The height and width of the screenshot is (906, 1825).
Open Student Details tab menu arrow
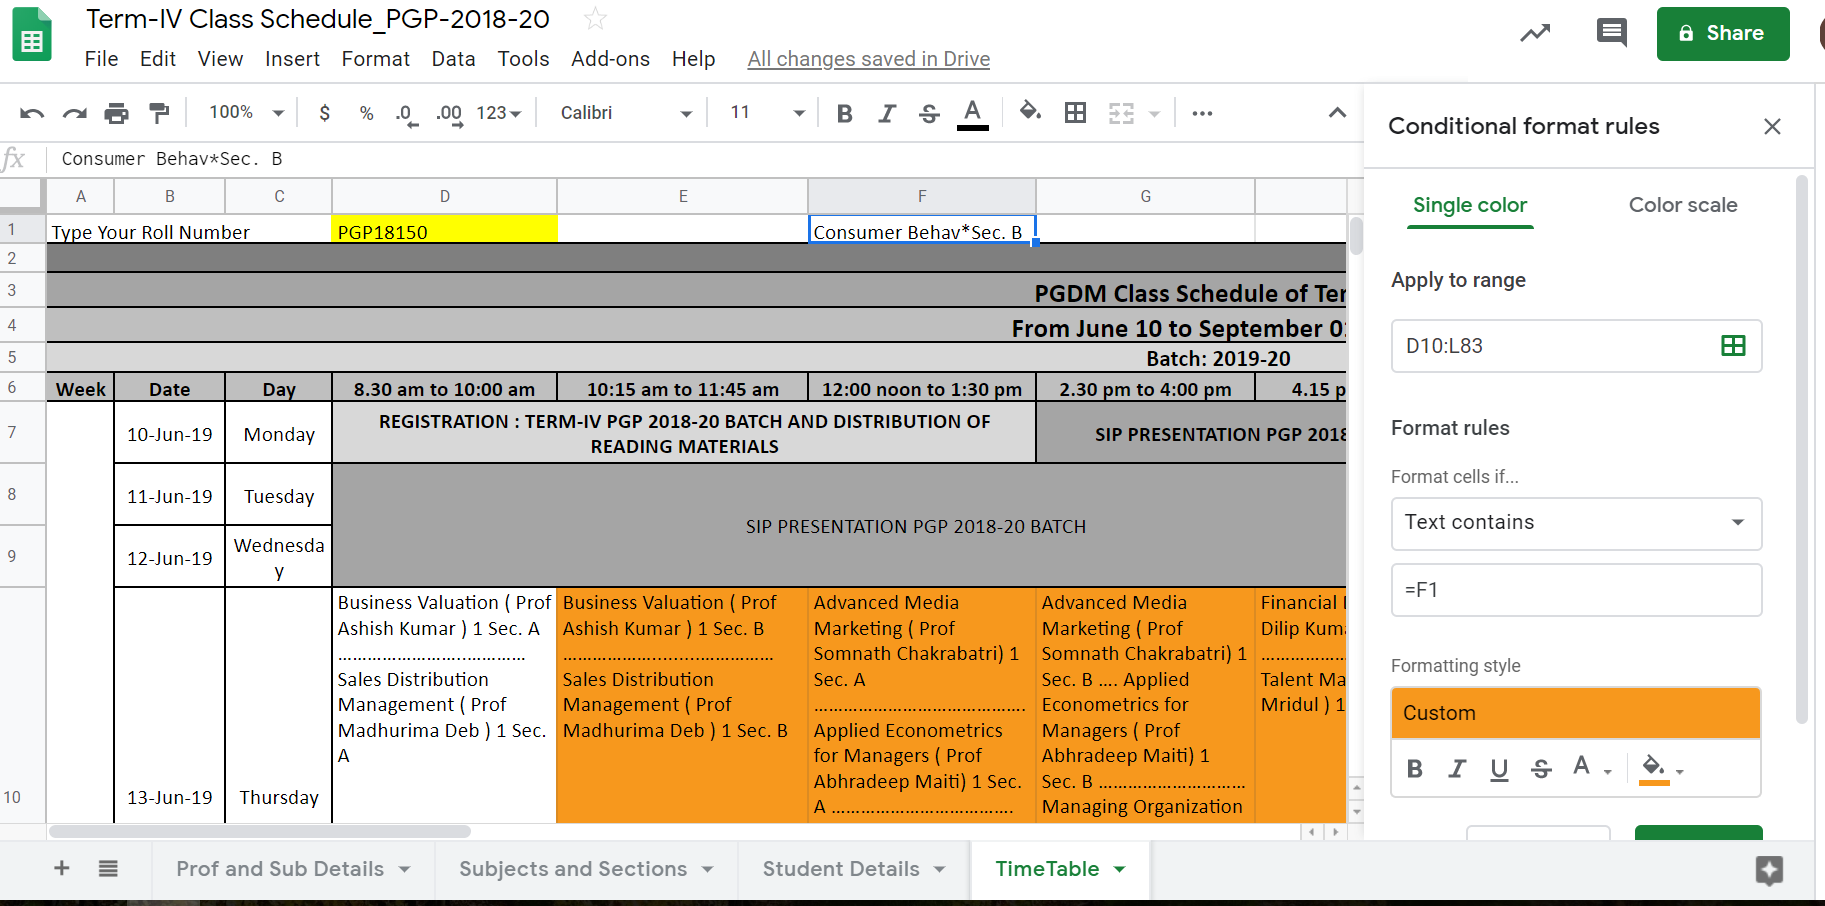pyautogui.click(x=940, y=869)
